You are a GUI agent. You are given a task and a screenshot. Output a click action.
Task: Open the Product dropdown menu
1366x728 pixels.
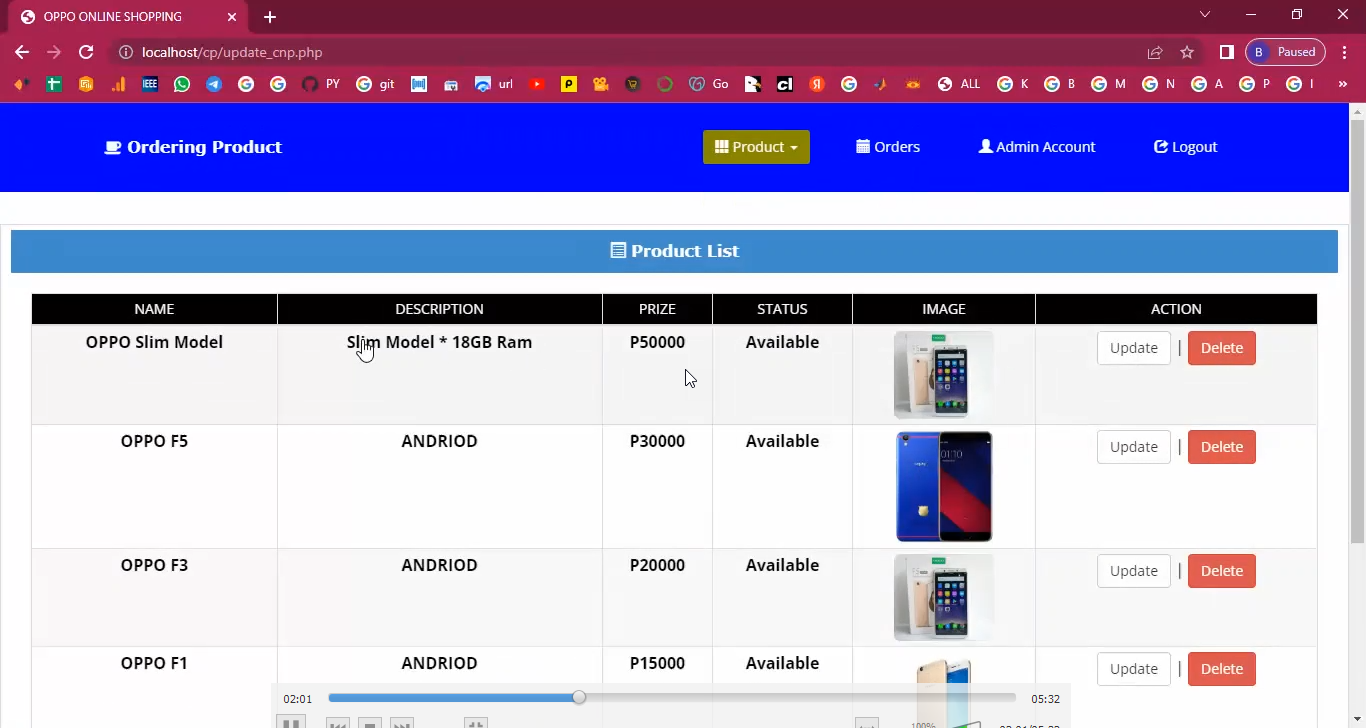756,147
